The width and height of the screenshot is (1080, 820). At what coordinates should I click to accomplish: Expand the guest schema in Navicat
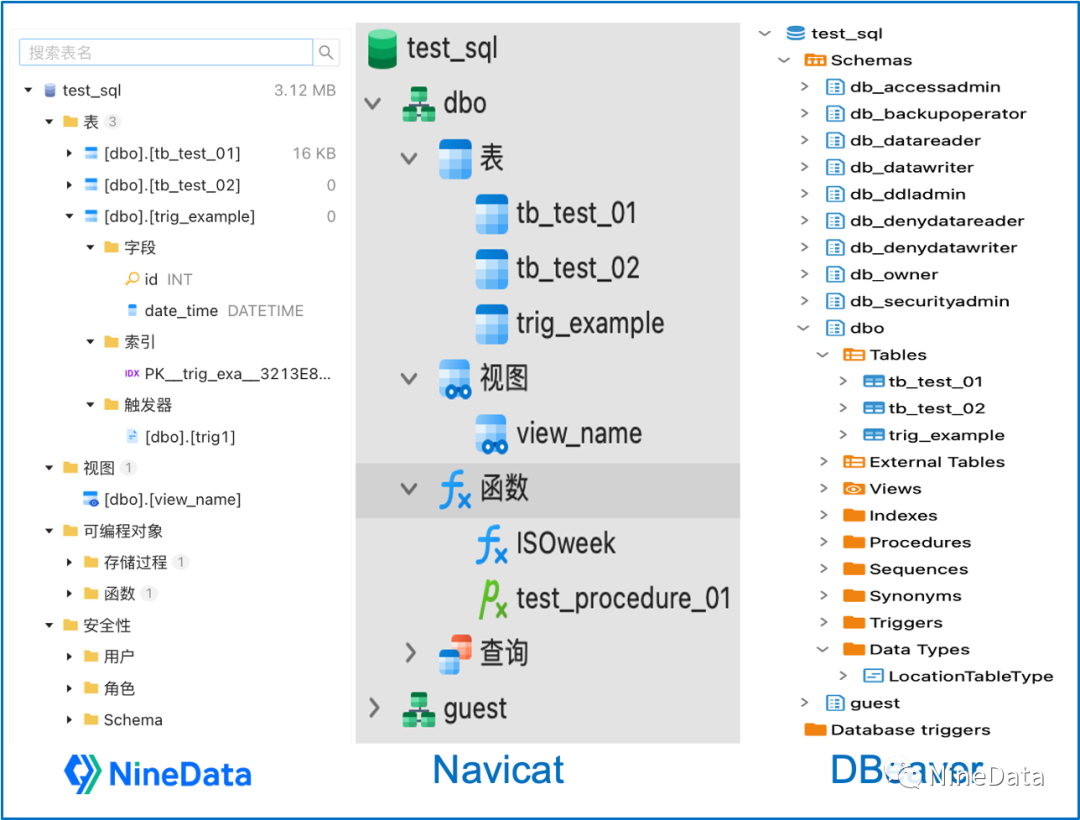coord(374,708)
